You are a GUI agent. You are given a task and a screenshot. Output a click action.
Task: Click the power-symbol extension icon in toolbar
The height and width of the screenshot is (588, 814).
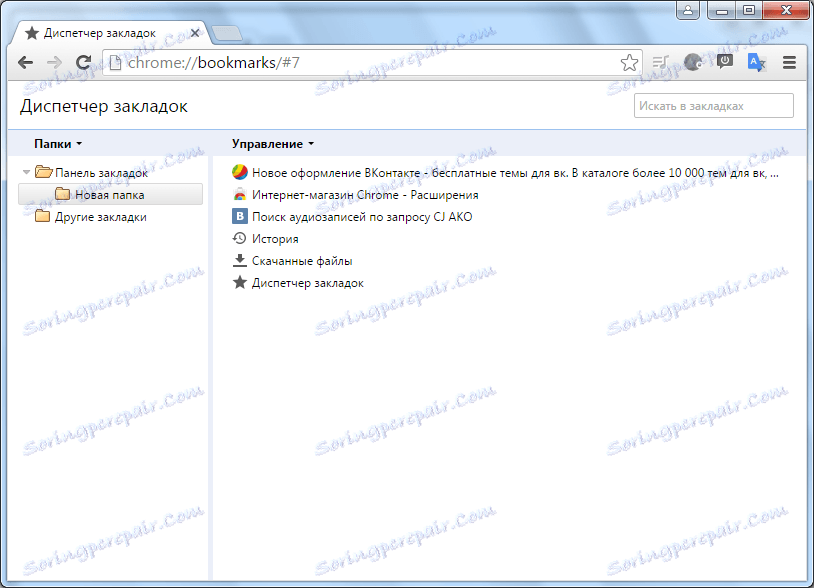click(725, 62)
